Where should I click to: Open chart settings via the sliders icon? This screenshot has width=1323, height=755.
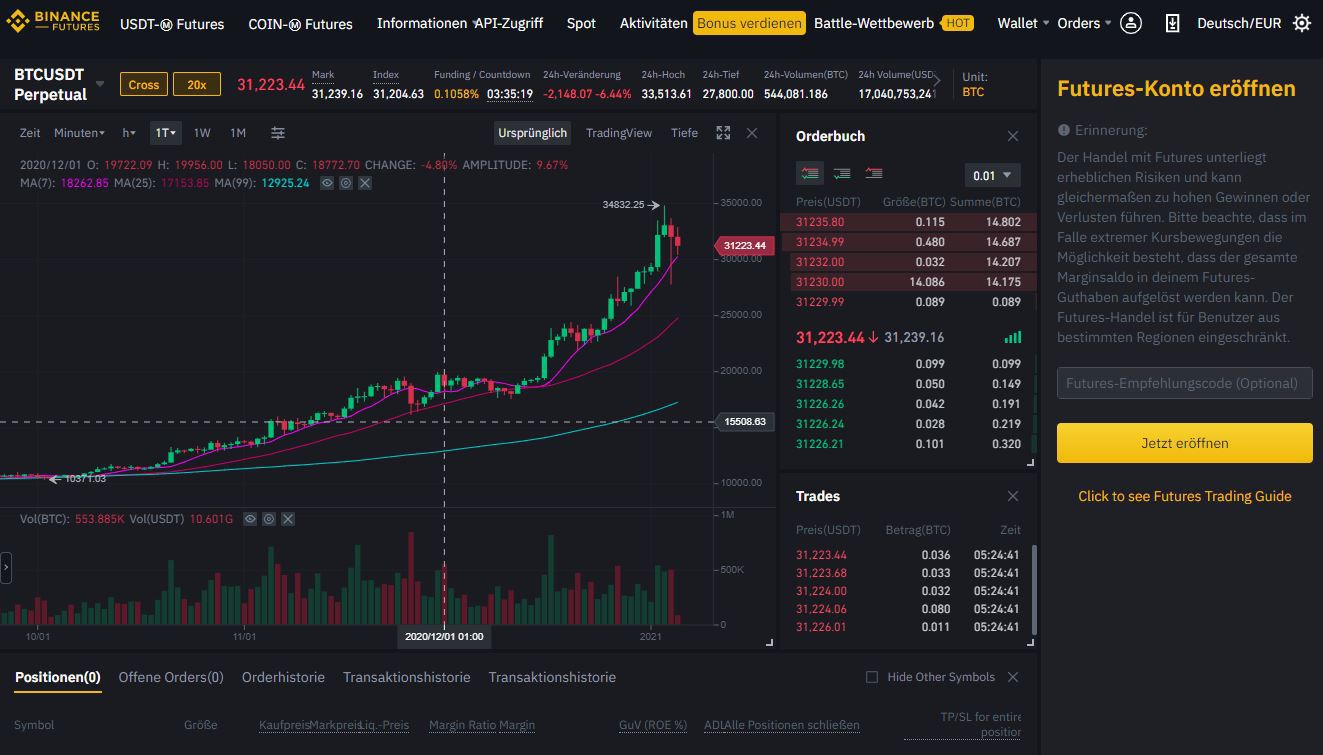[277, 132]
